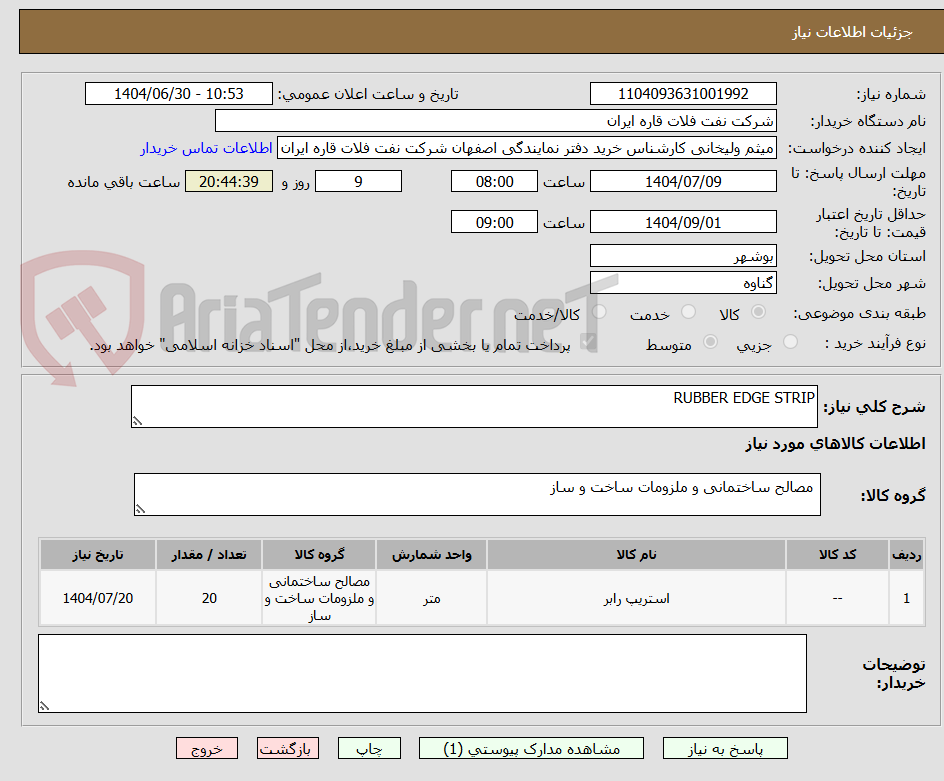
Task: Click the چاپ print button
Action: 369,748
